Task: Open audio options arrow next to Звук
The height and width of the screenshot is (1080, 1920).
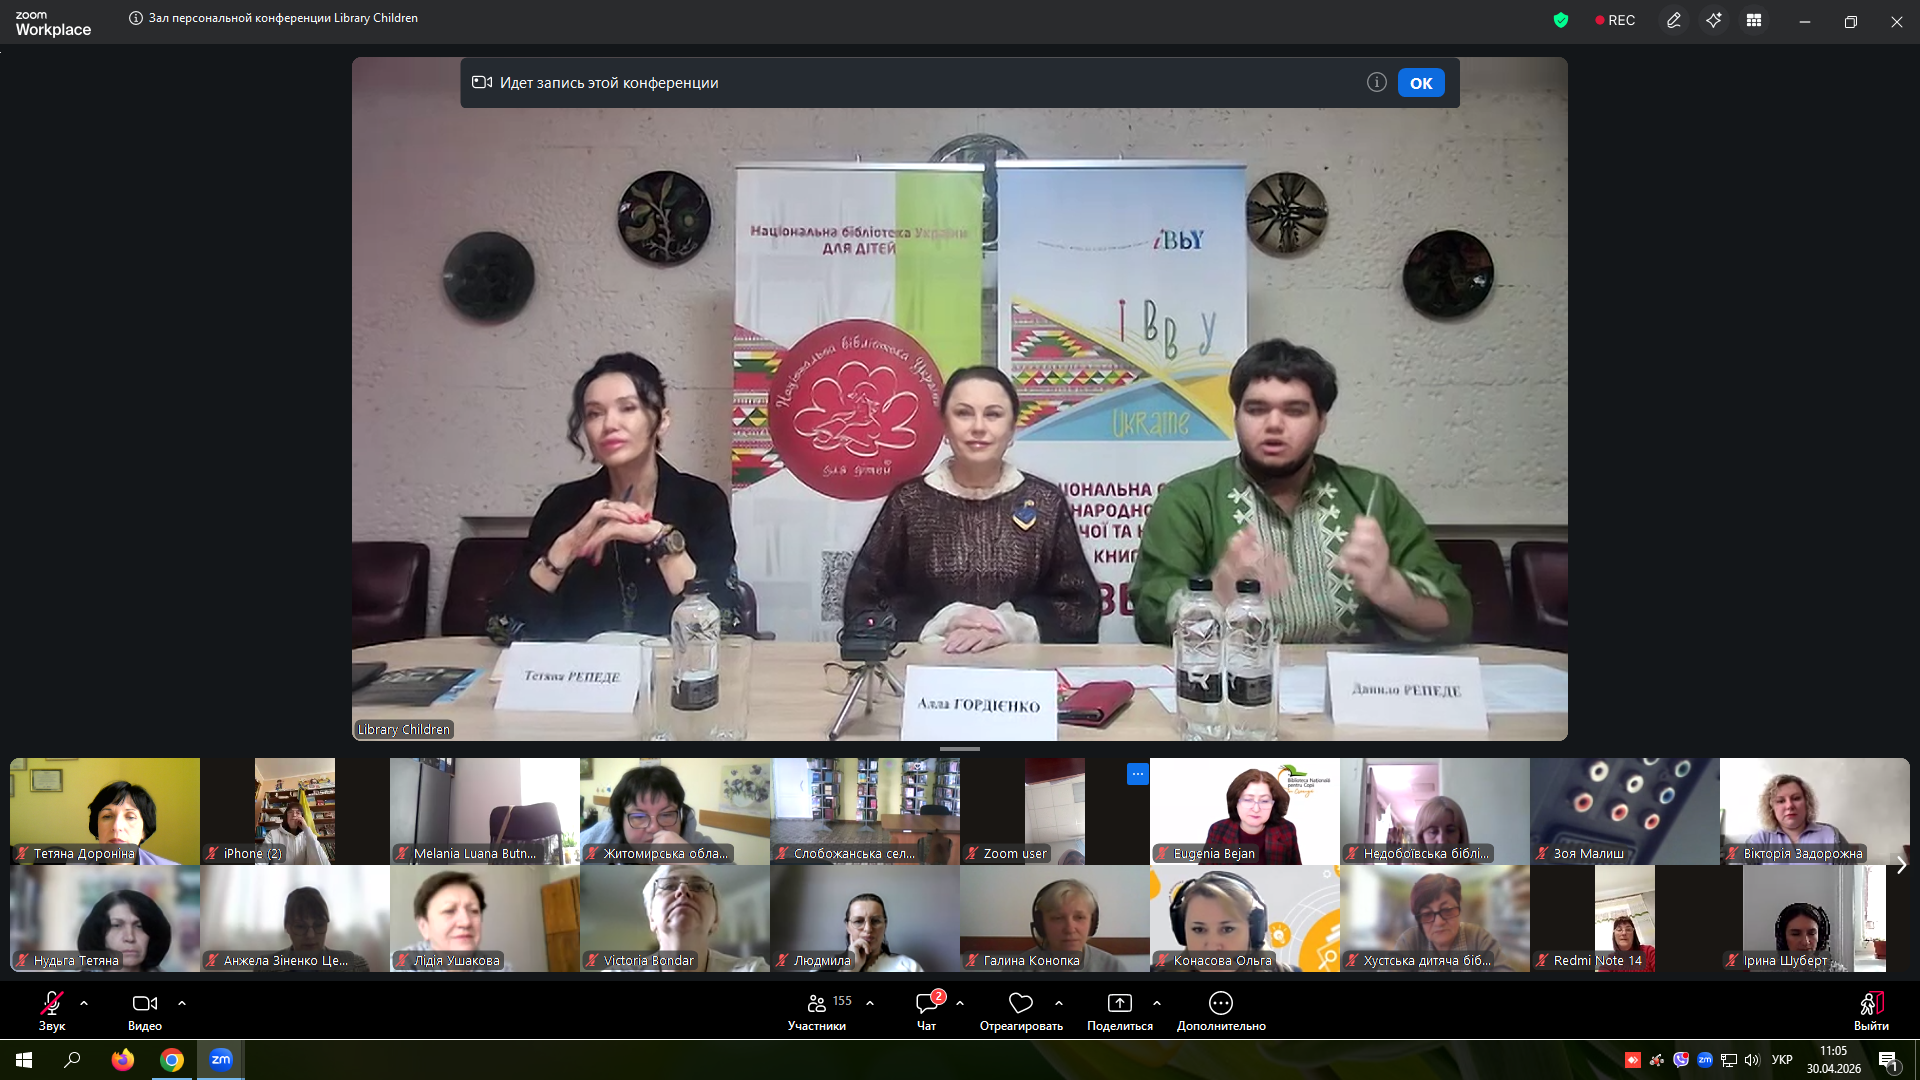Action: tap(84, 1003)
